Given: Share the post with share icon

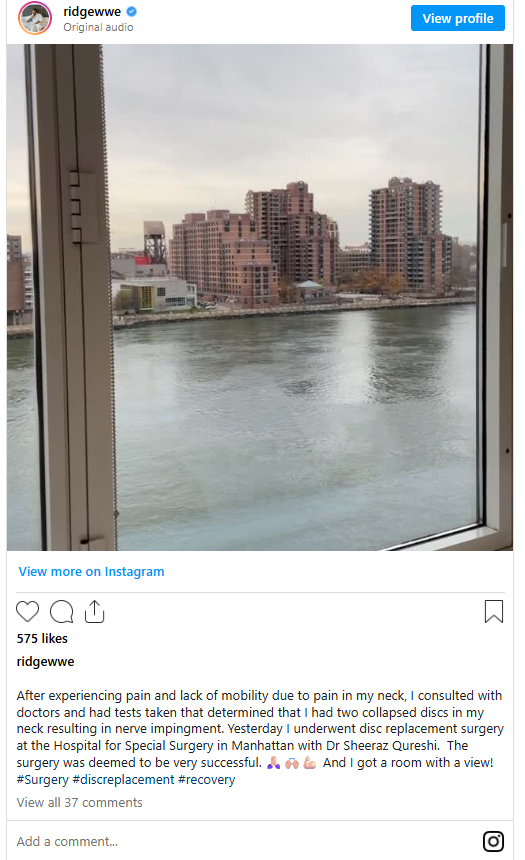Looking at the screenshot, I should tap(94, 612).
